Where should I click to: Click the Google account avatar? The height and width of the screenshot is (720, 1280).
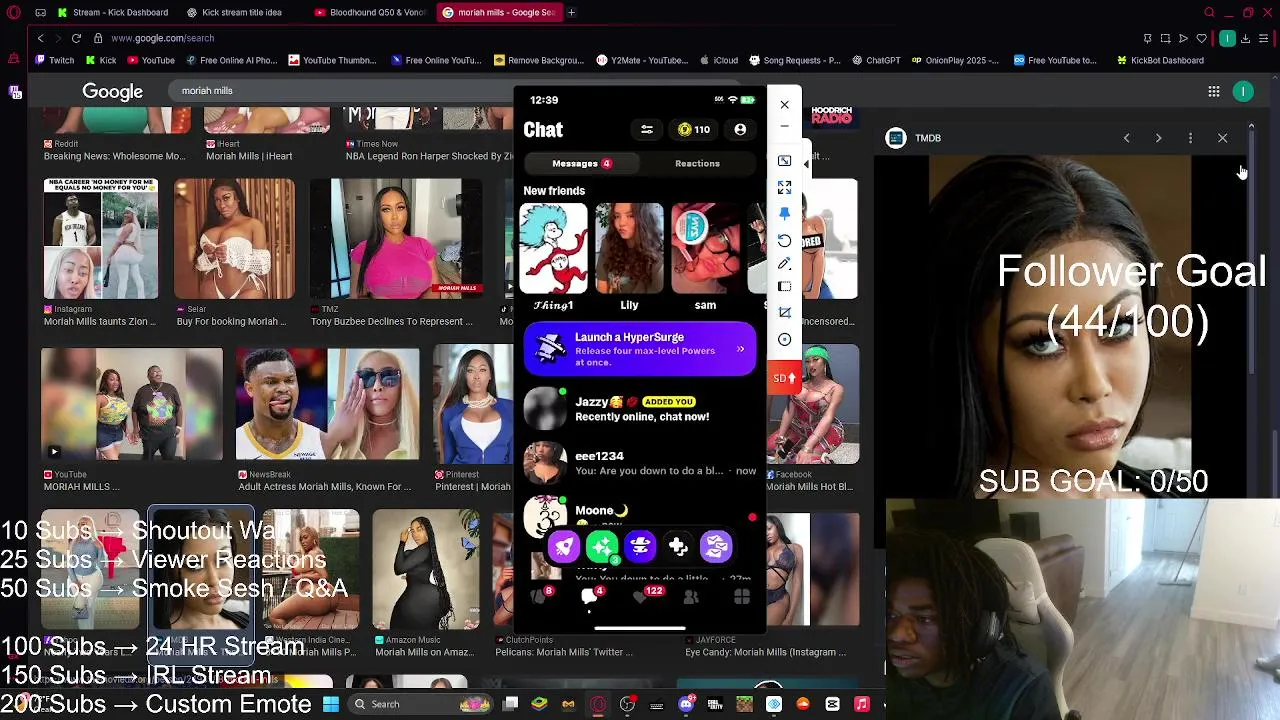pos(1243,92)
